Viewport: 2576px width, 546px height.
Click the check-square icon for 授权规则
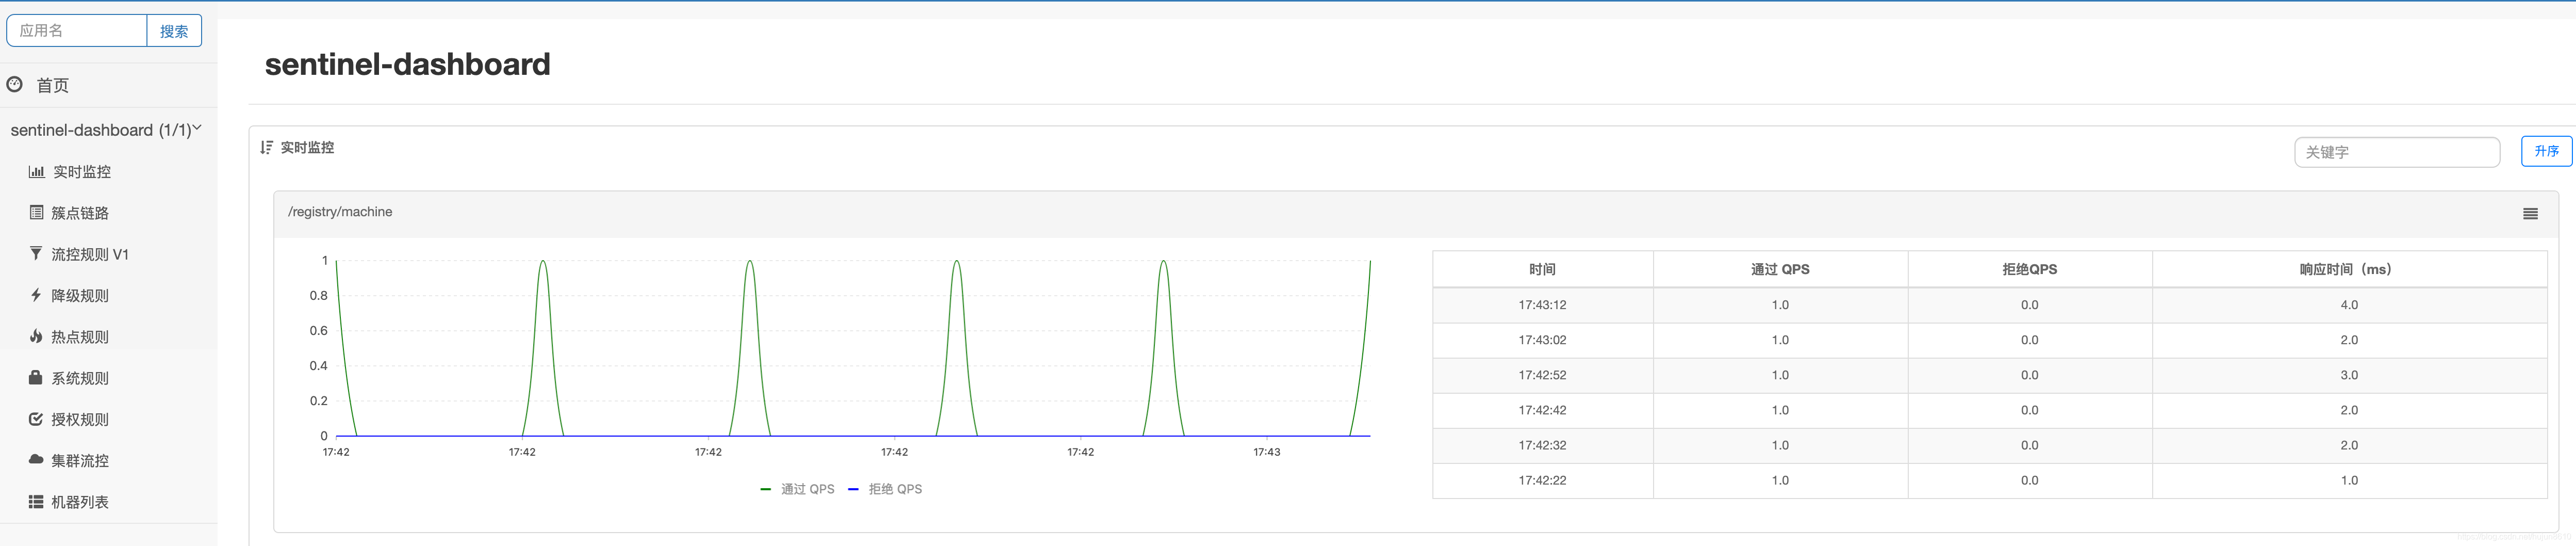click(x=36, y=419)
